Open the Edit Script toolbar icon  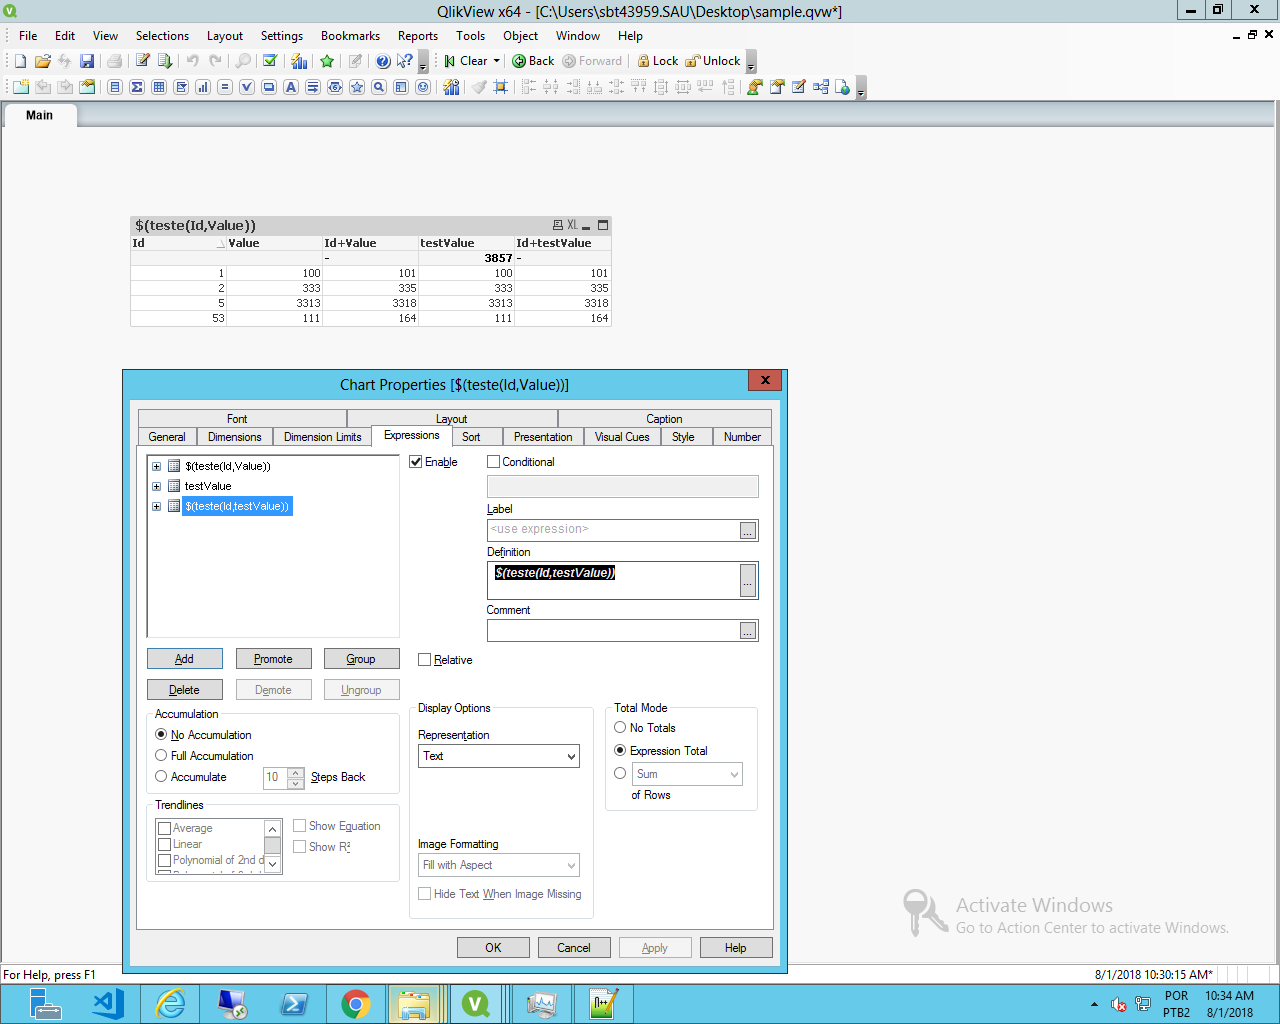point(143,61)
